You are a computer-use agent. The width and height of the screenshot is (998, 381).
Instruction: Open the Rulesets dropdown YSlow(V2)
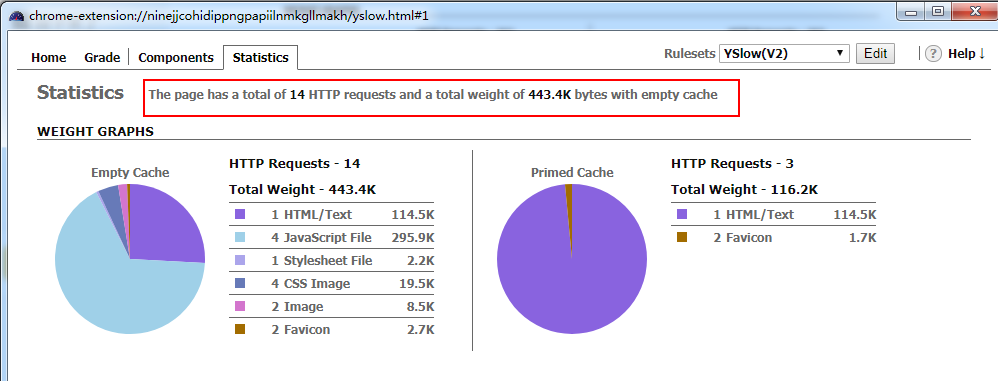tap(784, 53)
